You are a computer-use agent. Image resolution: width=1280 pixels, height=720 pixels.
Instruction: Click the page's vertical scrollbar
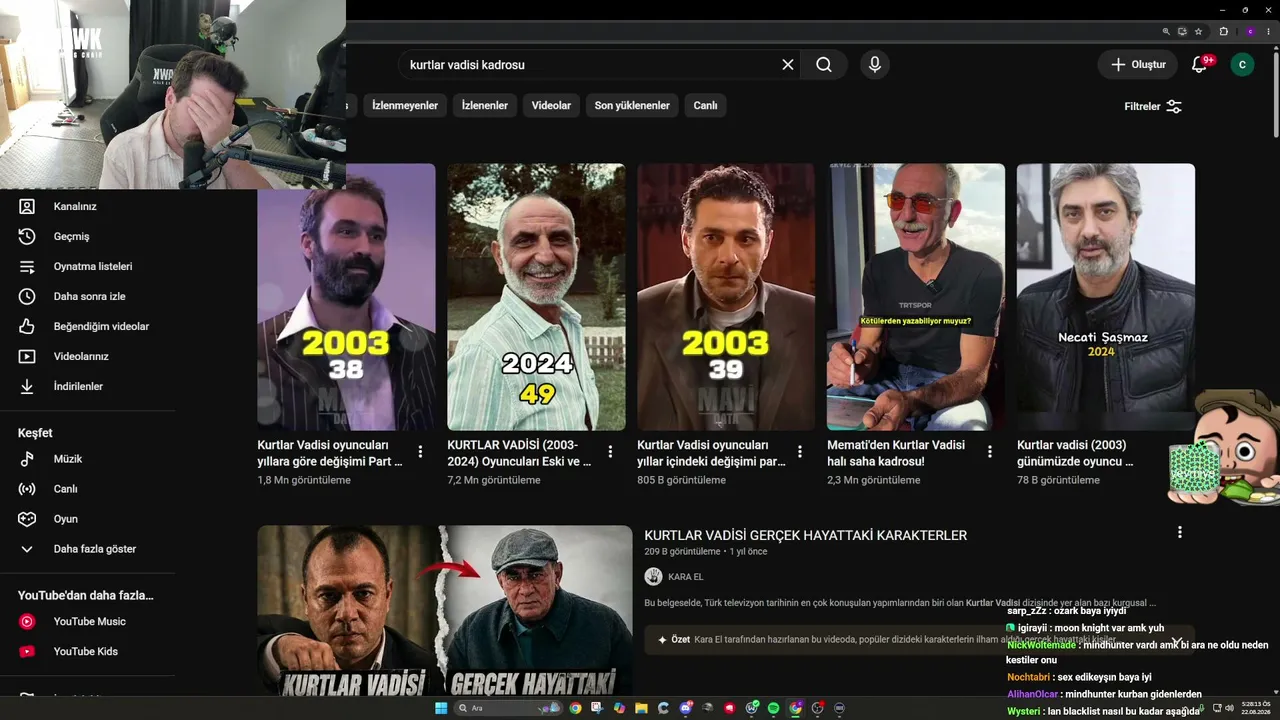pos(1275,95)
